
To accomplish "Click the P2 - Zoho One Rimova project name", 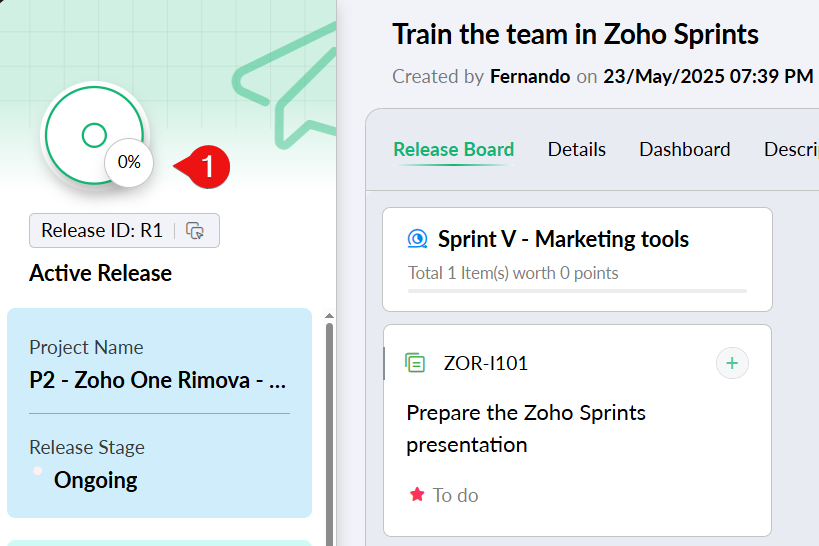I will 159,381.
